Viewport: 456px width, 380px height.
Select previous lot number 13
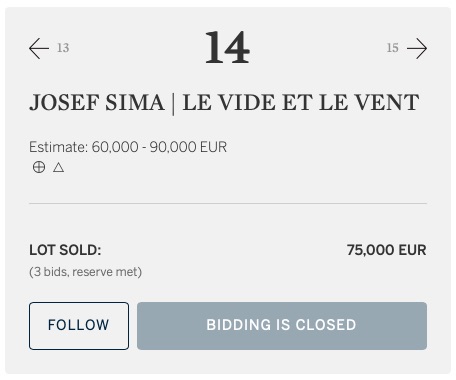63,48
